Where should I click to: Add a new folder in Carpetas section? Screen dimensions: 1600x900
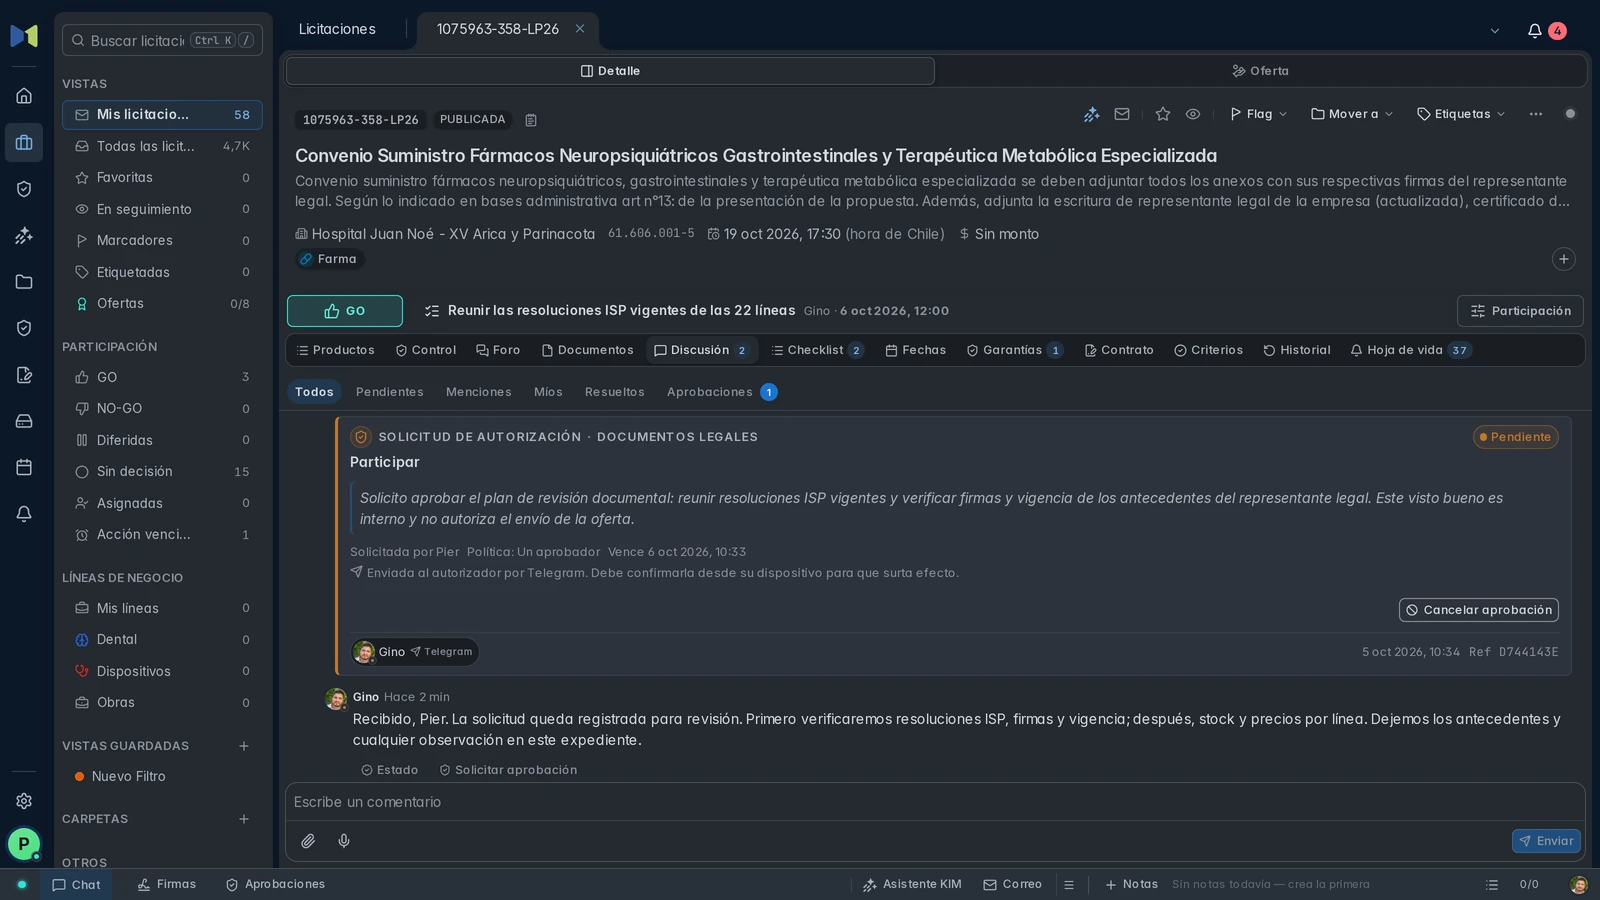pyautogui.click(x=244, y=819)
